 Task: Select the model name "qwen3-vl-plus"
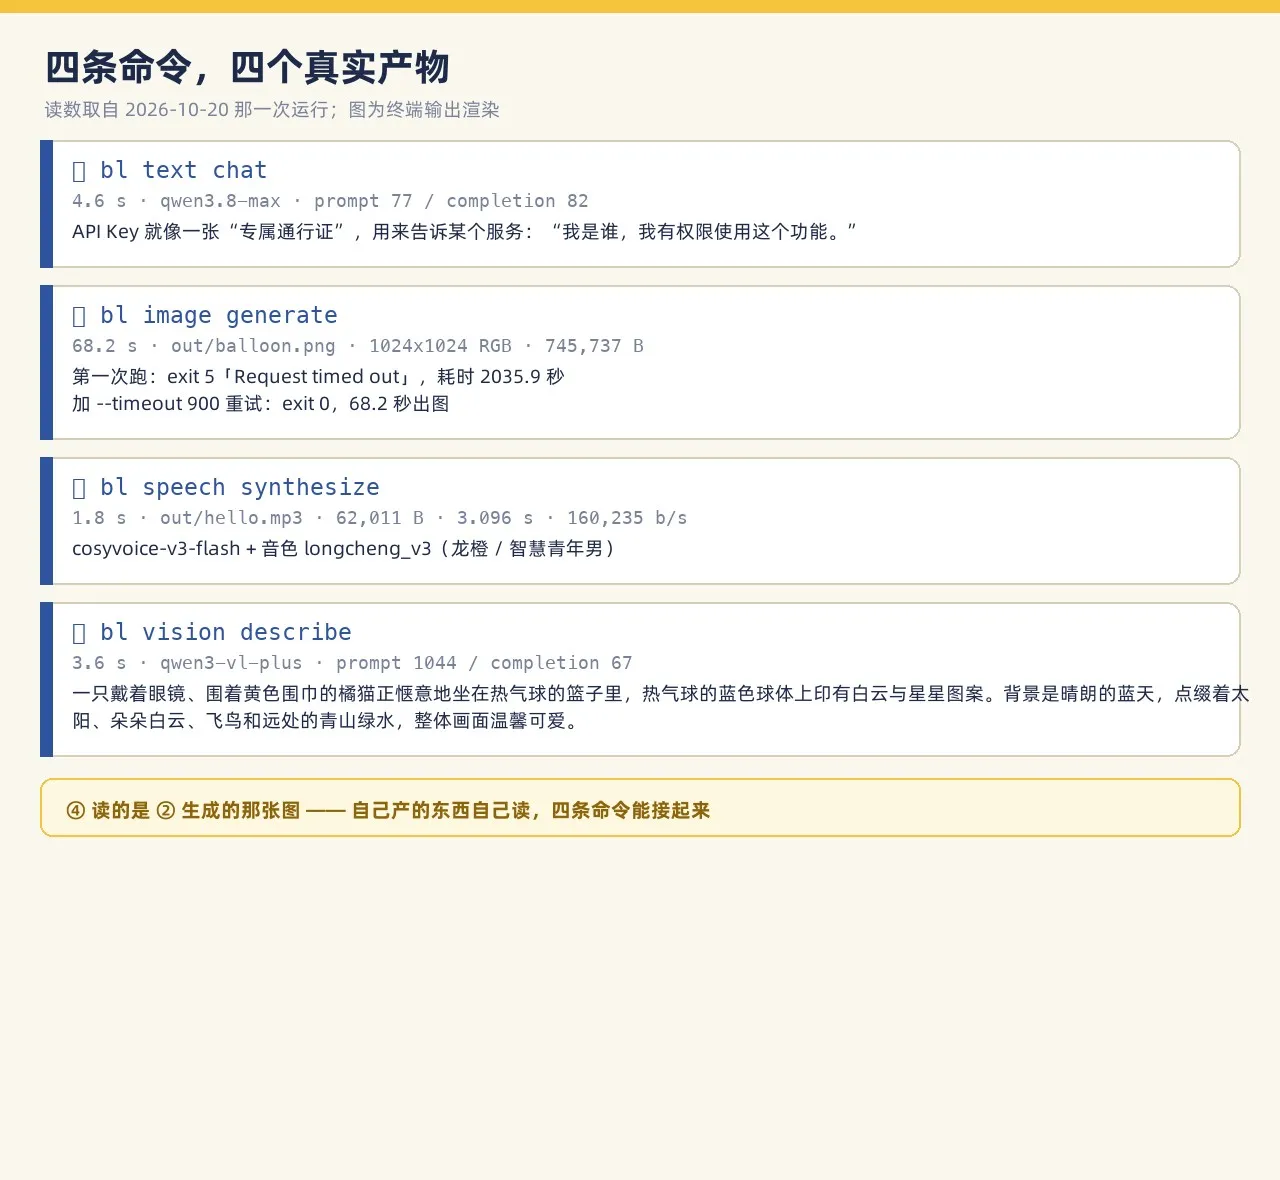231,663
